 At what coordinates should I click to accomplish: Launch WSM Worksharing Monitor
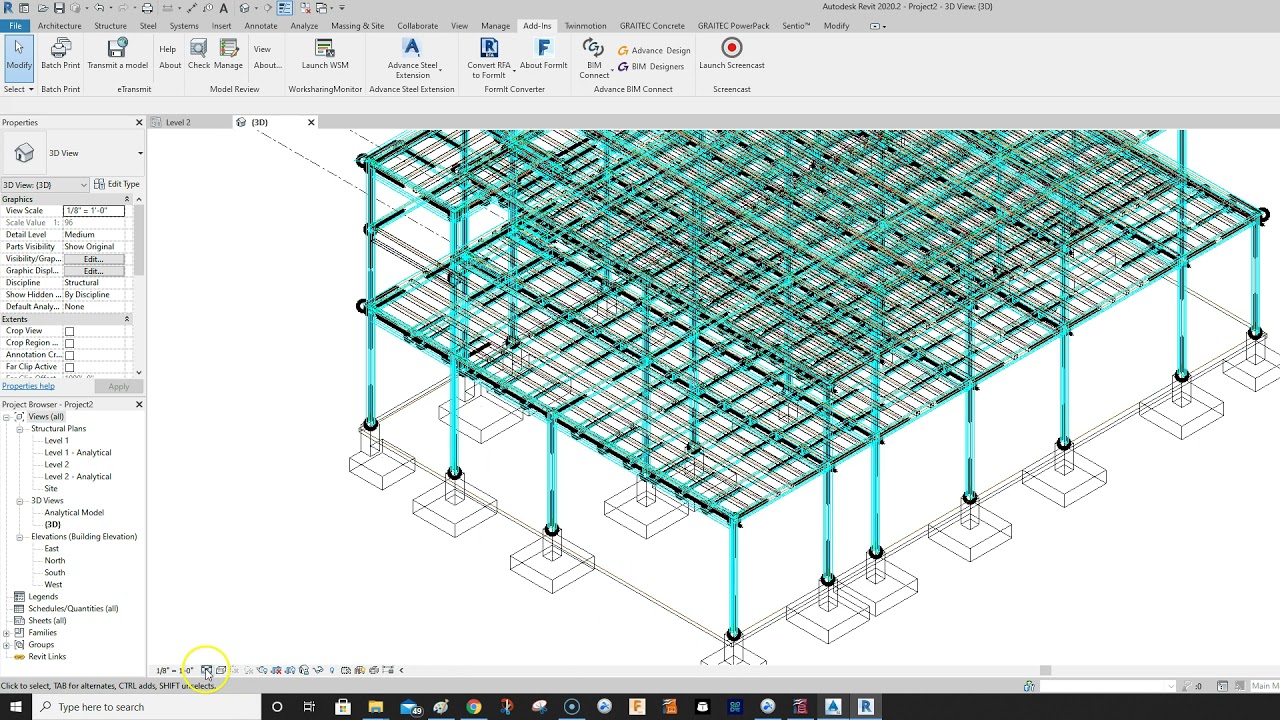(325, 54)
